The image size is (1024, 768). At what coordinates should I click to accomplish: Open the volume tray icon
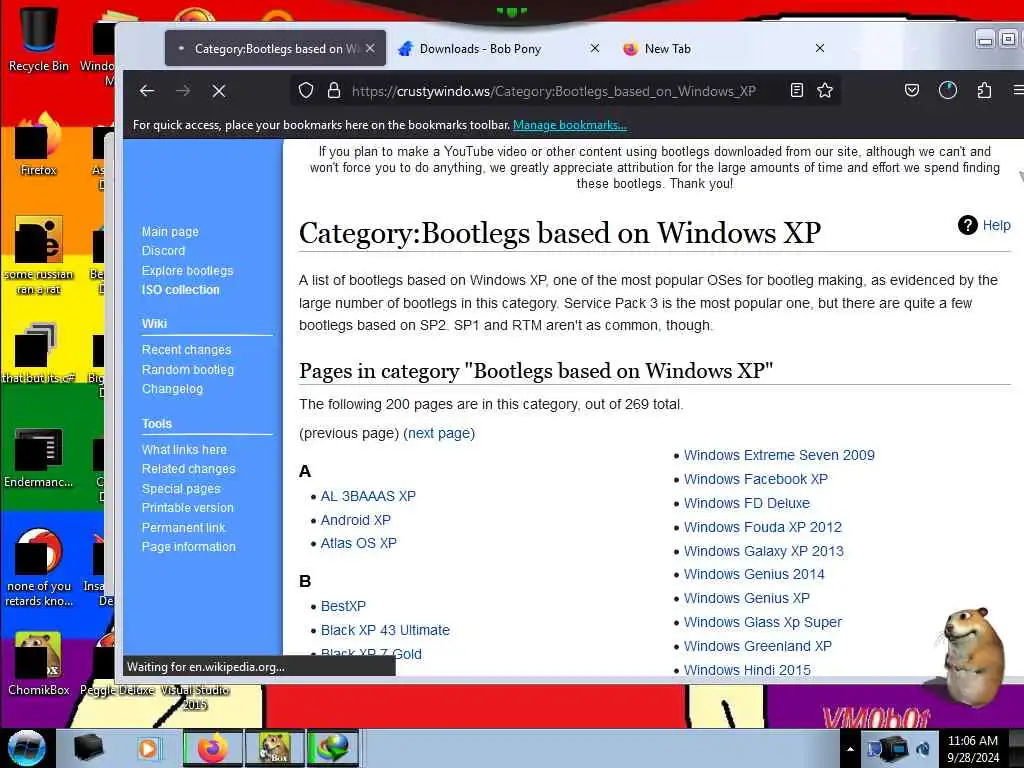point(923,749)
